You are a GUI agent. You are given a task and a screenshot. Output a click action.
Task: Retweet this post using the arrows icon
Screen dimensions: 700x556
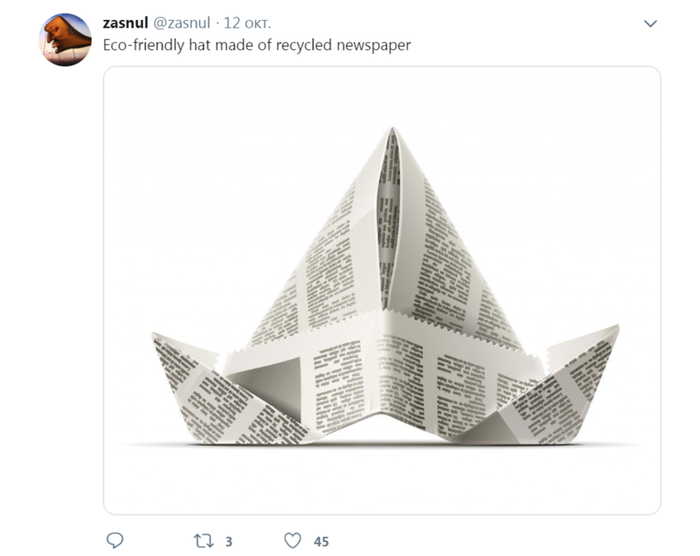[203, 540]
